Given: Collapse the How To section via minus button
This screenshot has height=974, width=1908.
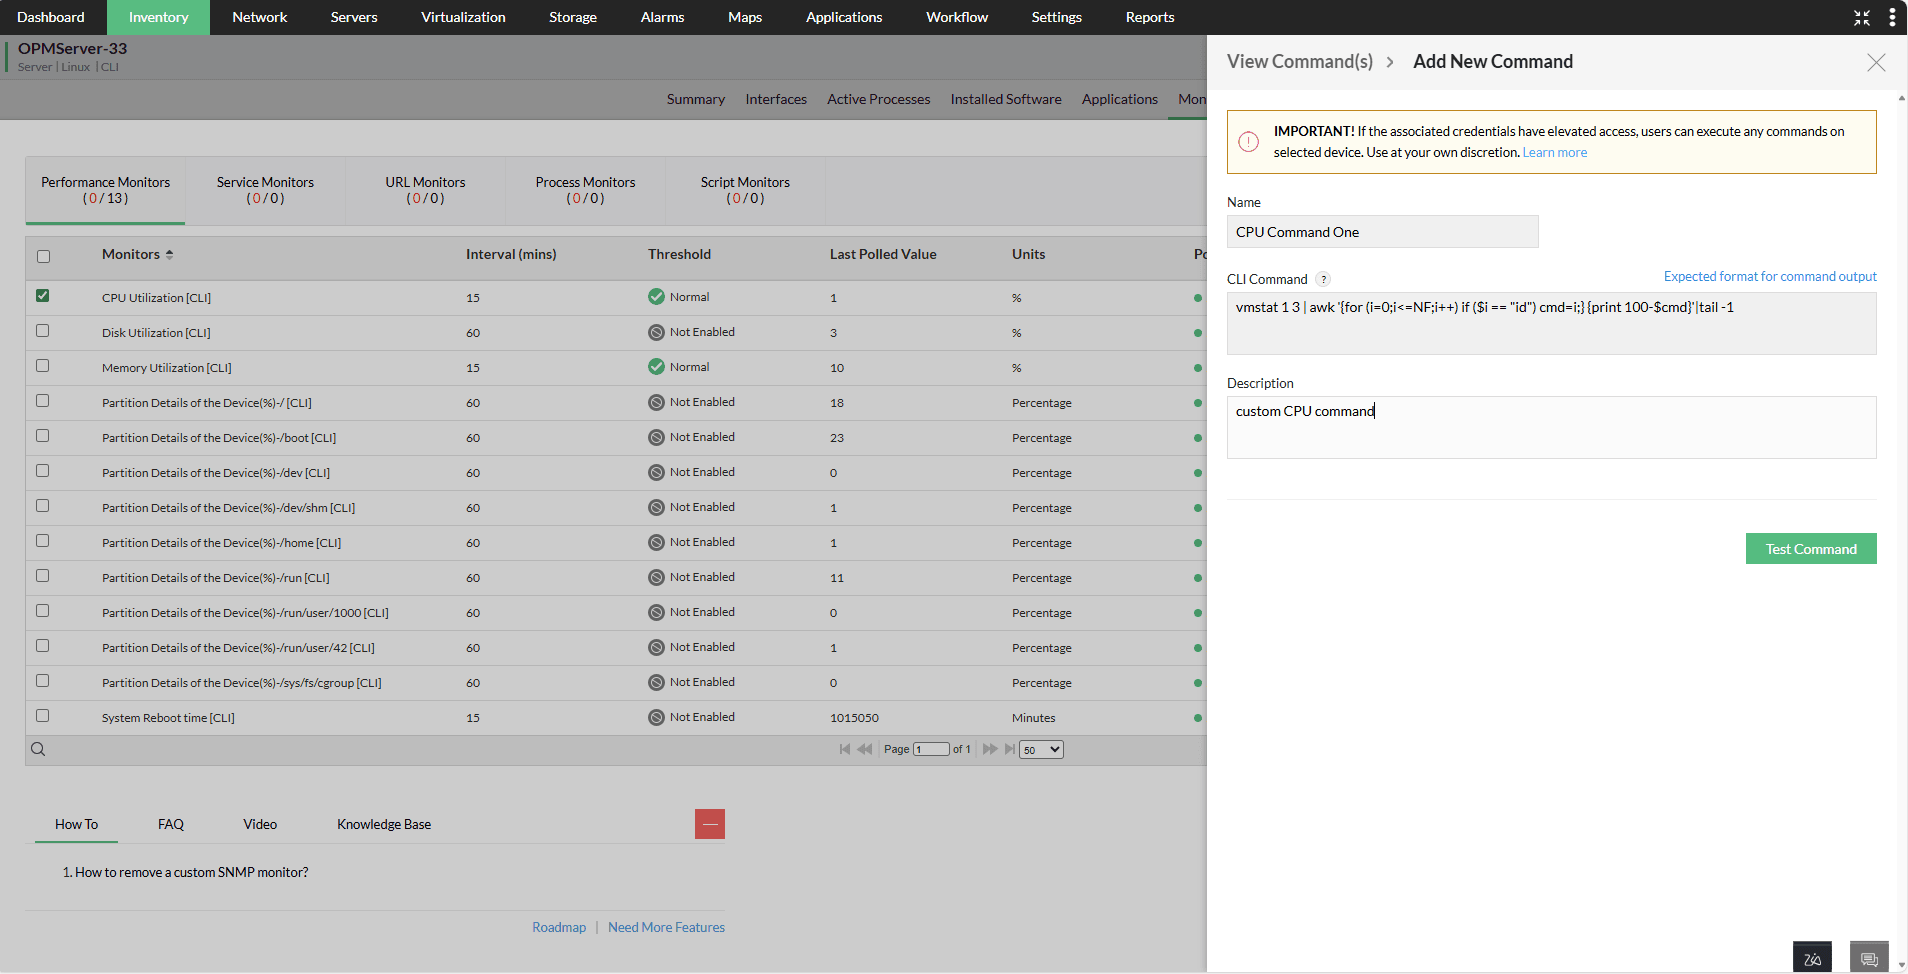Looking at the screenshot, I should click(x=710, y=823).
